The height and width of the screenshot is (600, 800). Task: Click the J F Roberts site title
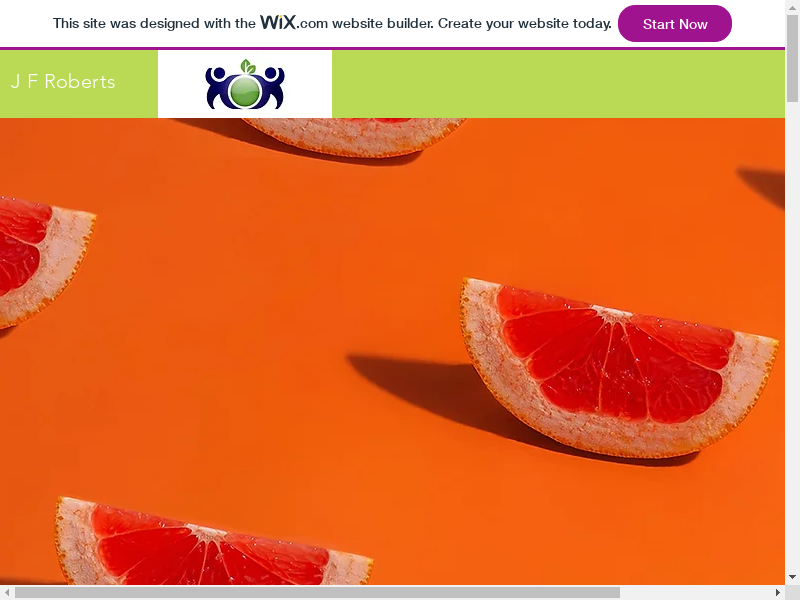63,82
